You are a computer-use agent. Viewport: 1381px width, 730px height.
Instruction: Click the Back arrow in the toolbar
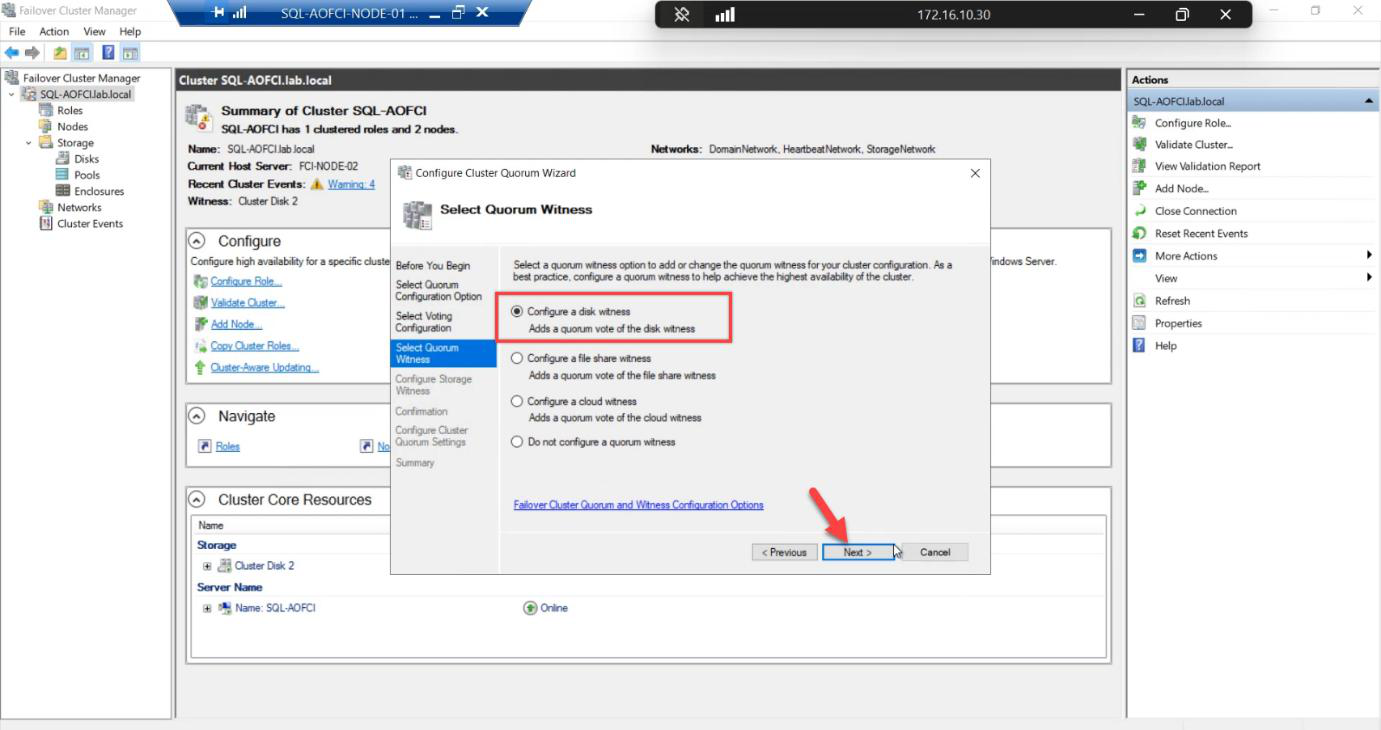click(x=12, y=53)
